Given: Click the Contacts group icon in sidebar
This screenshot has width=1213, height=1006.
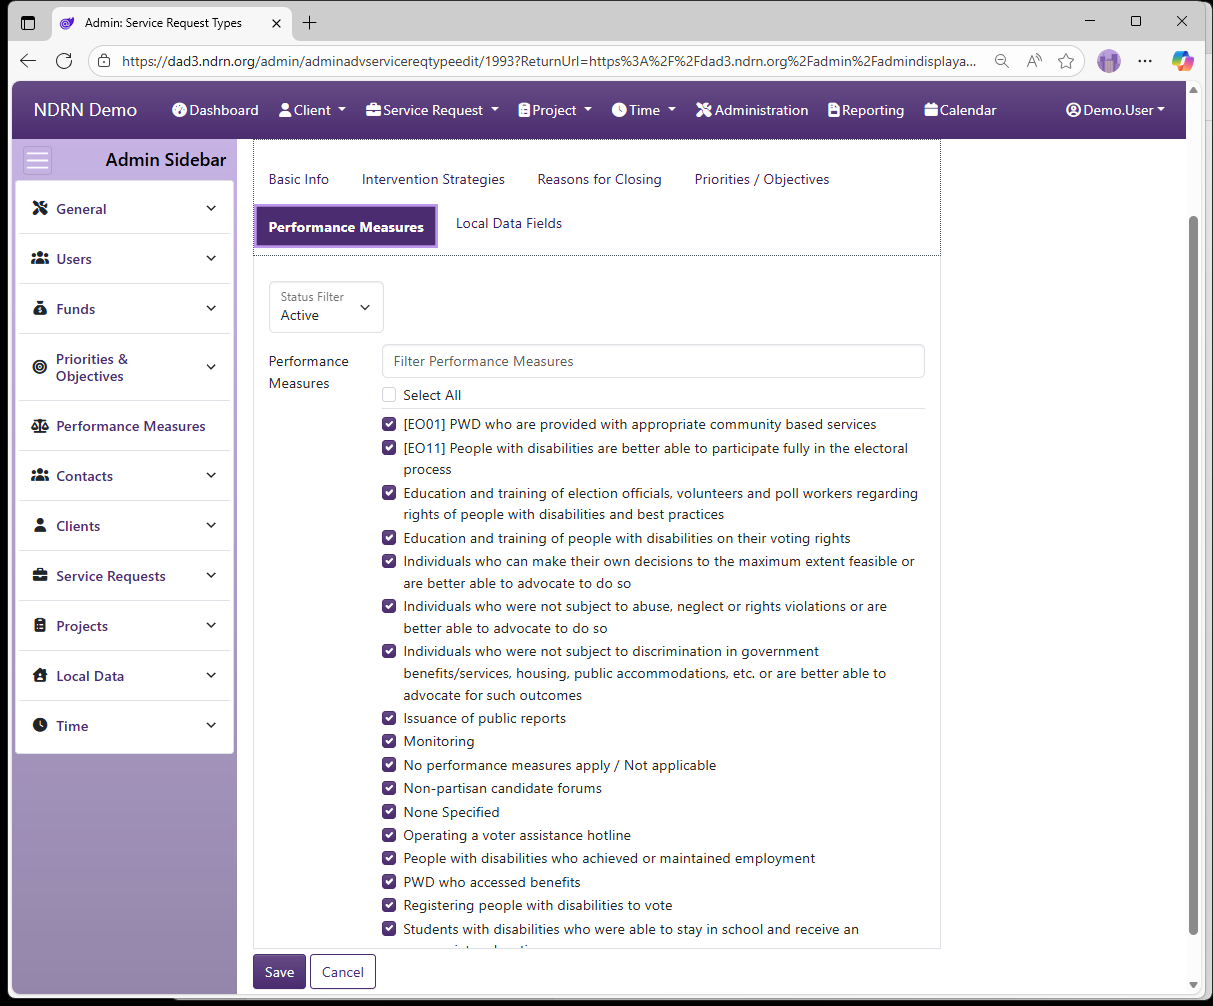Looking at the screenshot, I should (40, 475).
